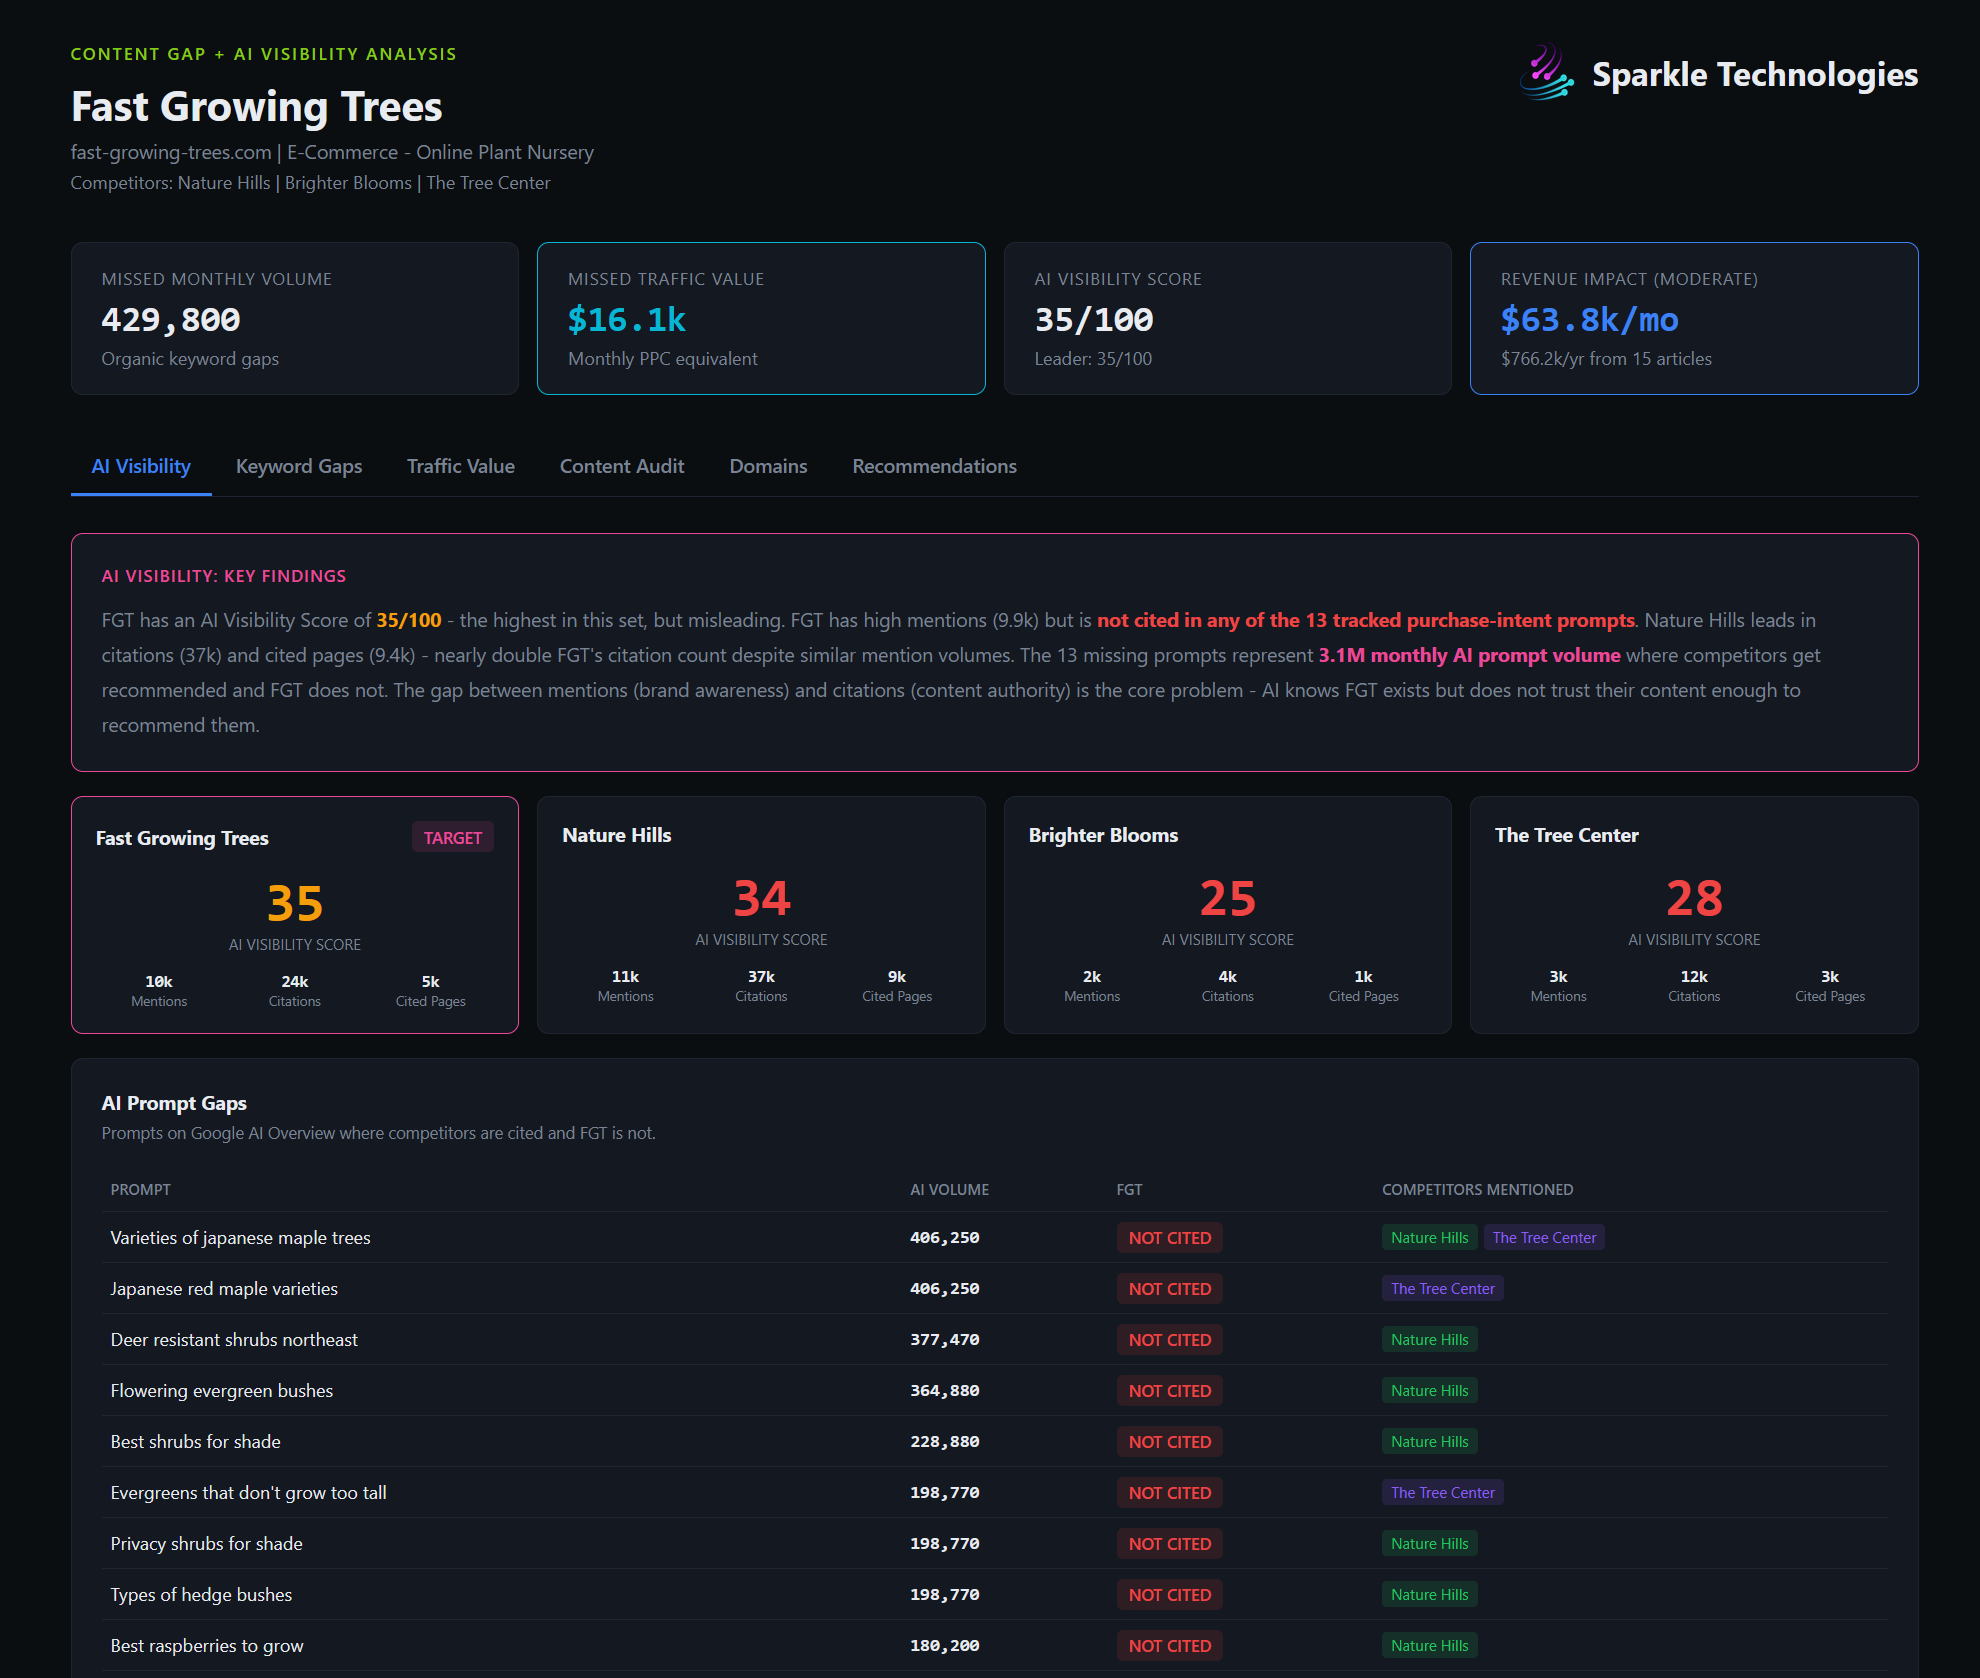Click the '37k Citations' stat under Nature Hills

(761, 986)
